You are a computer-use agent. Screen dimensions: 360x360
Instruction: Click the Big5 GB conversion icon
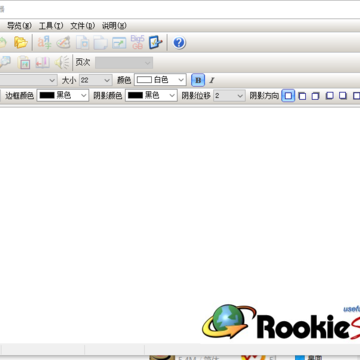pyautogui.click(x=137, y=42)
